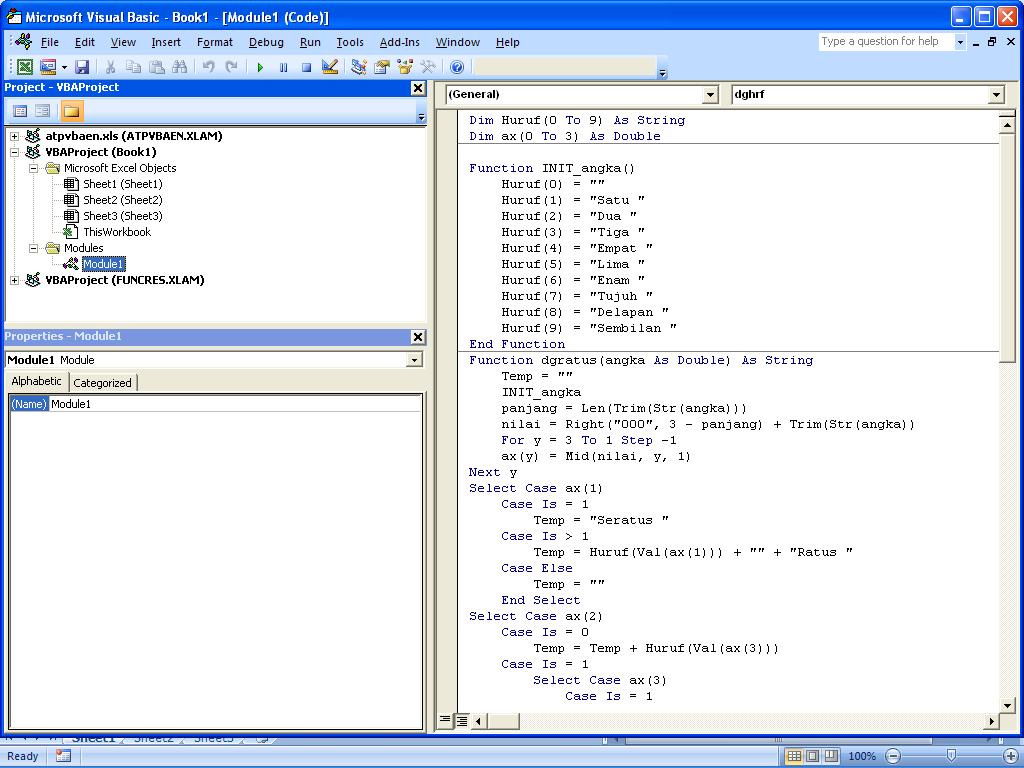The height and width of the screenshot is (768, 1024).
Task: Open the File menu
Action: click(x=50, y=42)
